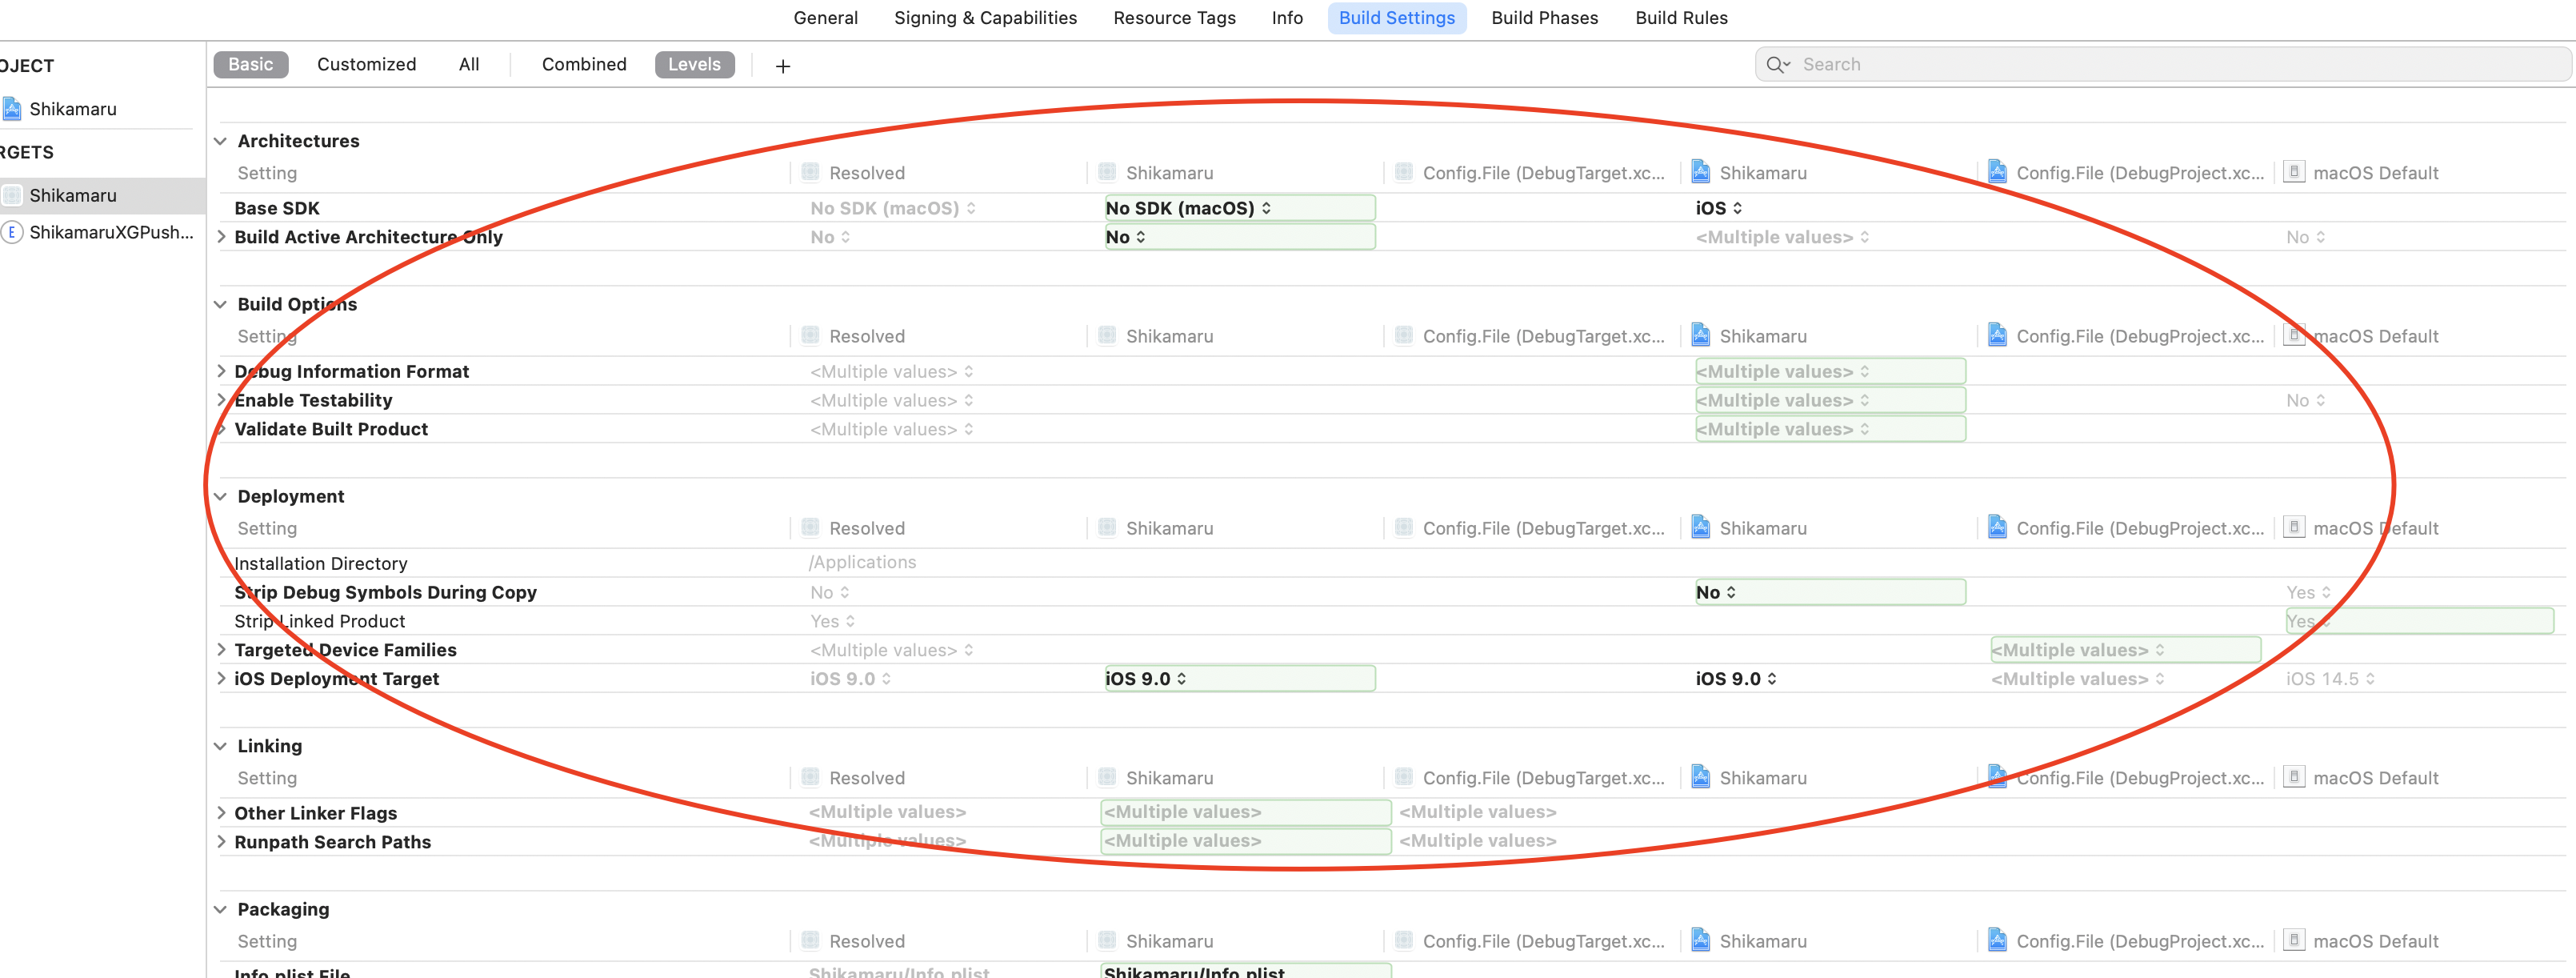Select the ShikamaruXGPush extension target icon

(x=12, y=232)
